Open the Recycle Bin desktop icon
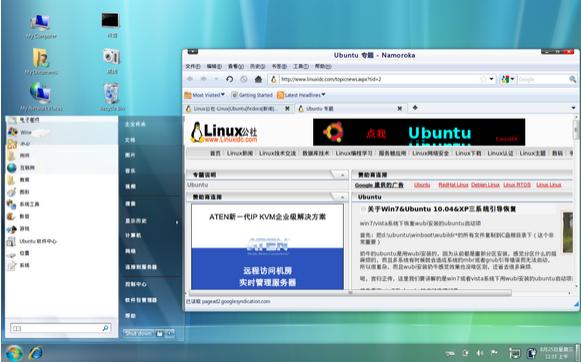 112,97
